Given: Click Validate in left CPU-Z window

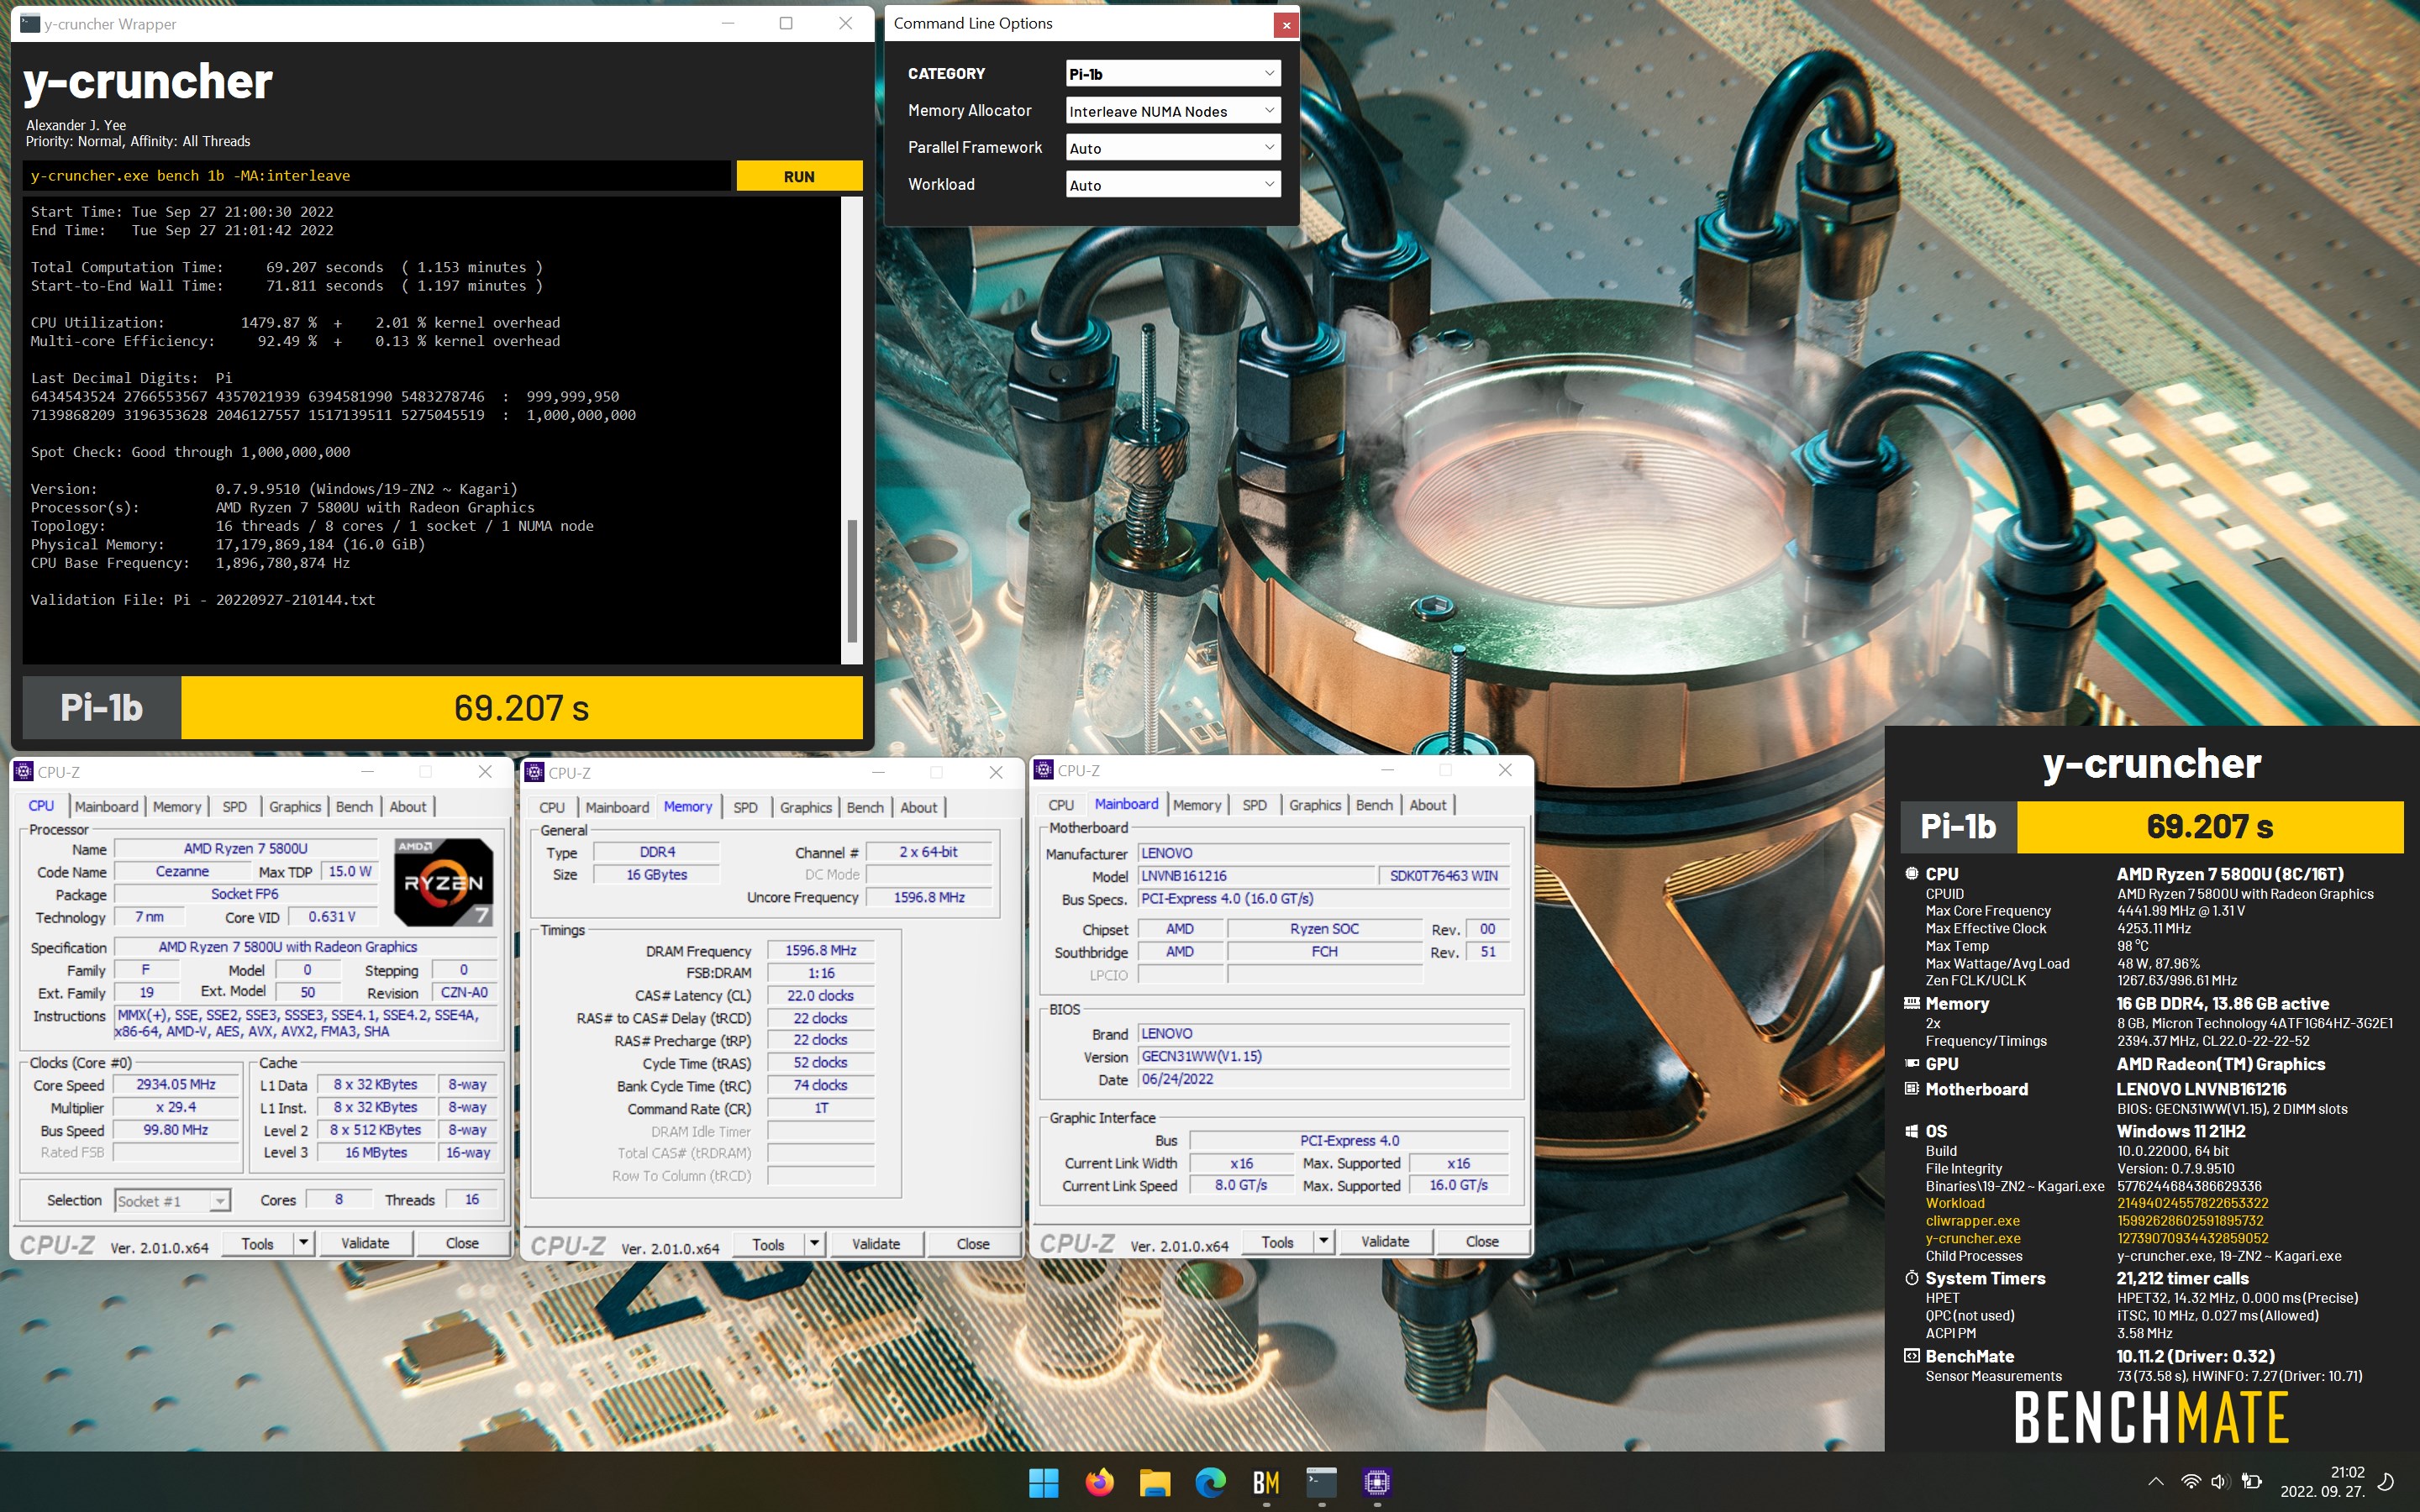Looking at the screenshot, I should coord(365,1244).
